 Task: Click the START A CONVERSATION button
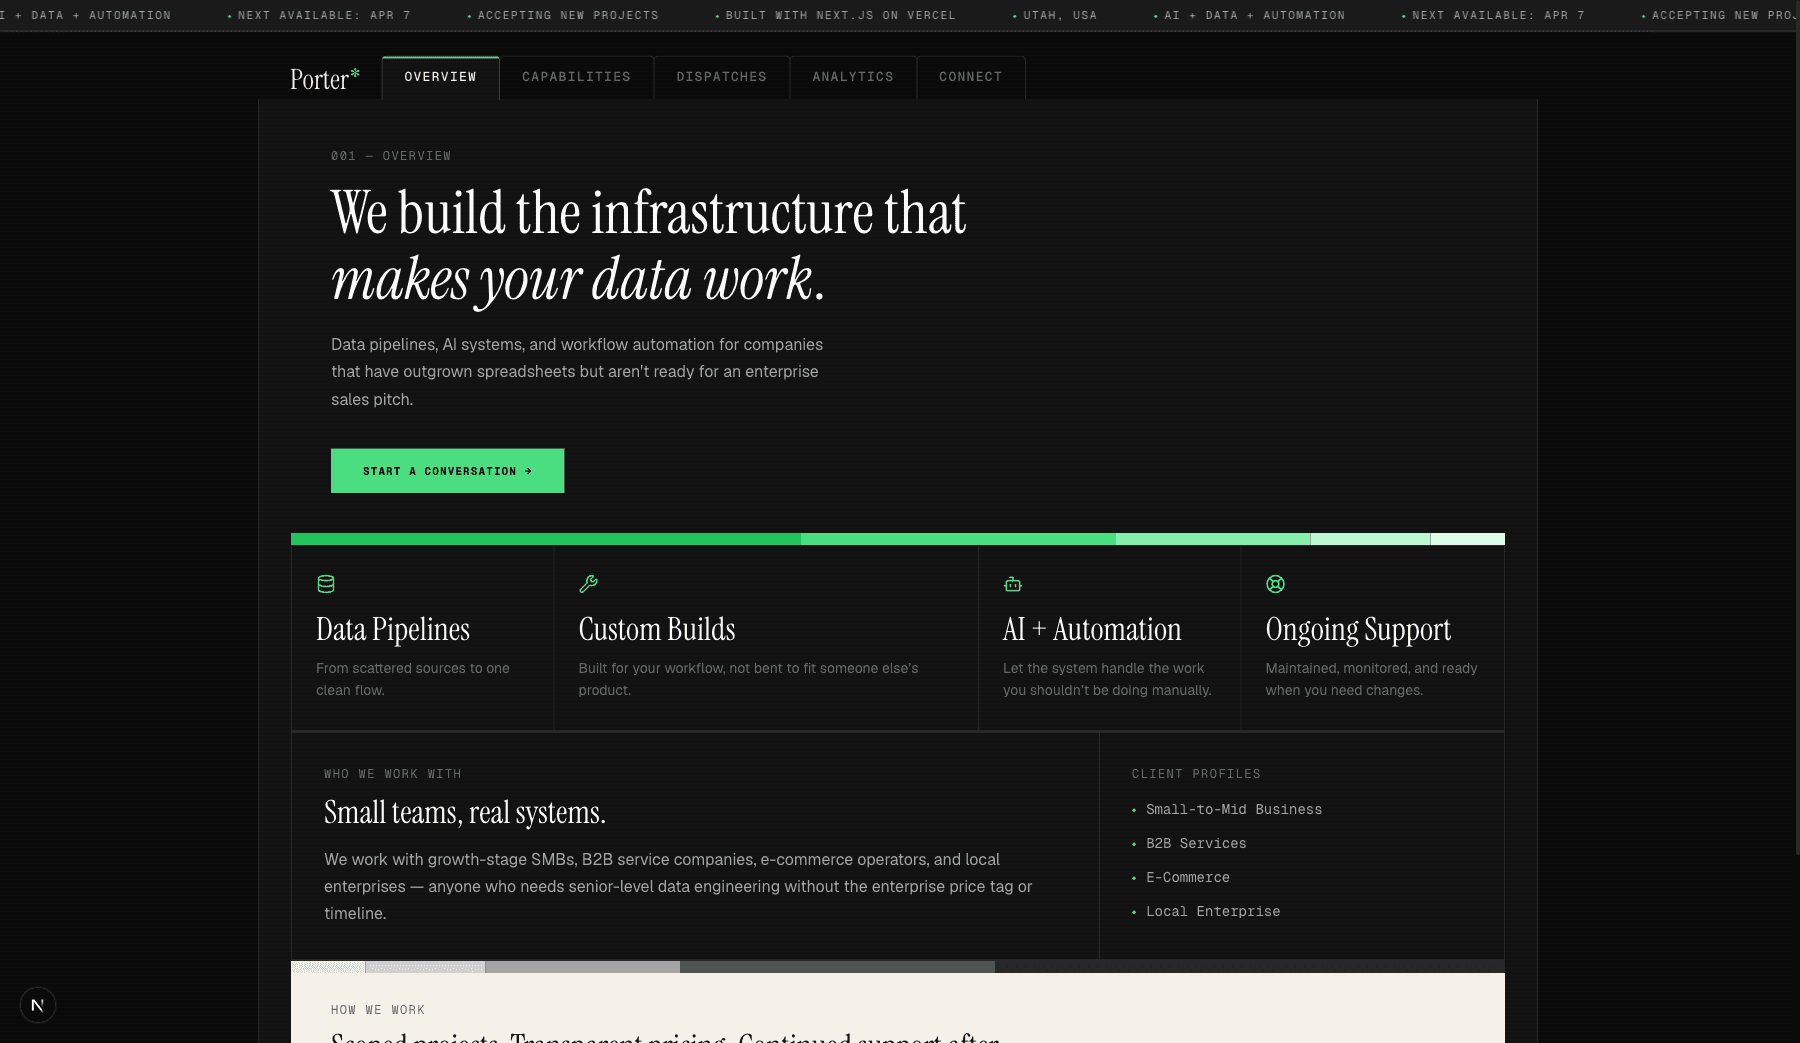pos(447,470)
